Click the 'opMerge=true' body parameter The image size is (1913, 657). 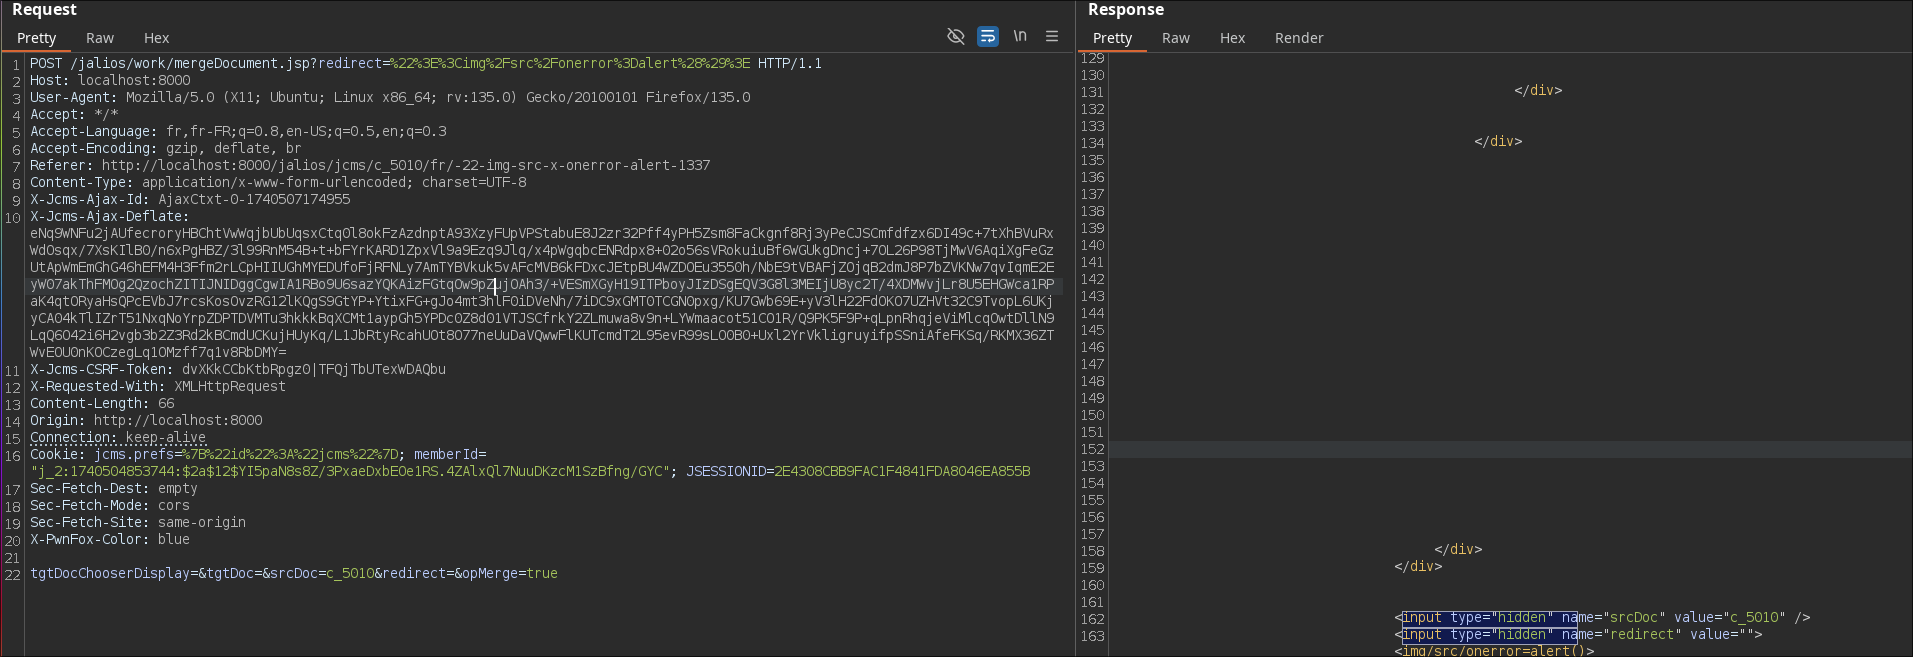point(510,573)
